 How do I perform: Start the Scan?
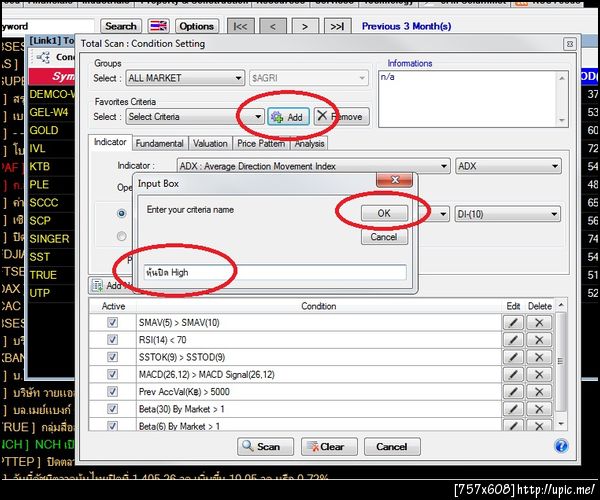(x=265, y=446)
